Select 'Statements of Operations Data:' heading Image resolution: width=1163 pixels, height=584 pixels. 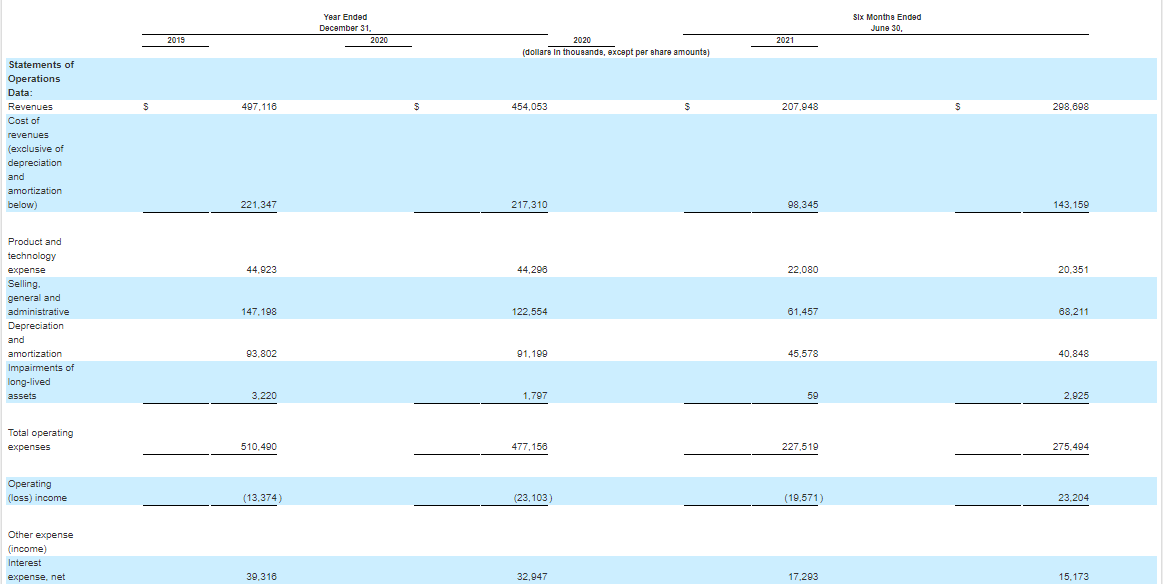click(x=41, y=79)
